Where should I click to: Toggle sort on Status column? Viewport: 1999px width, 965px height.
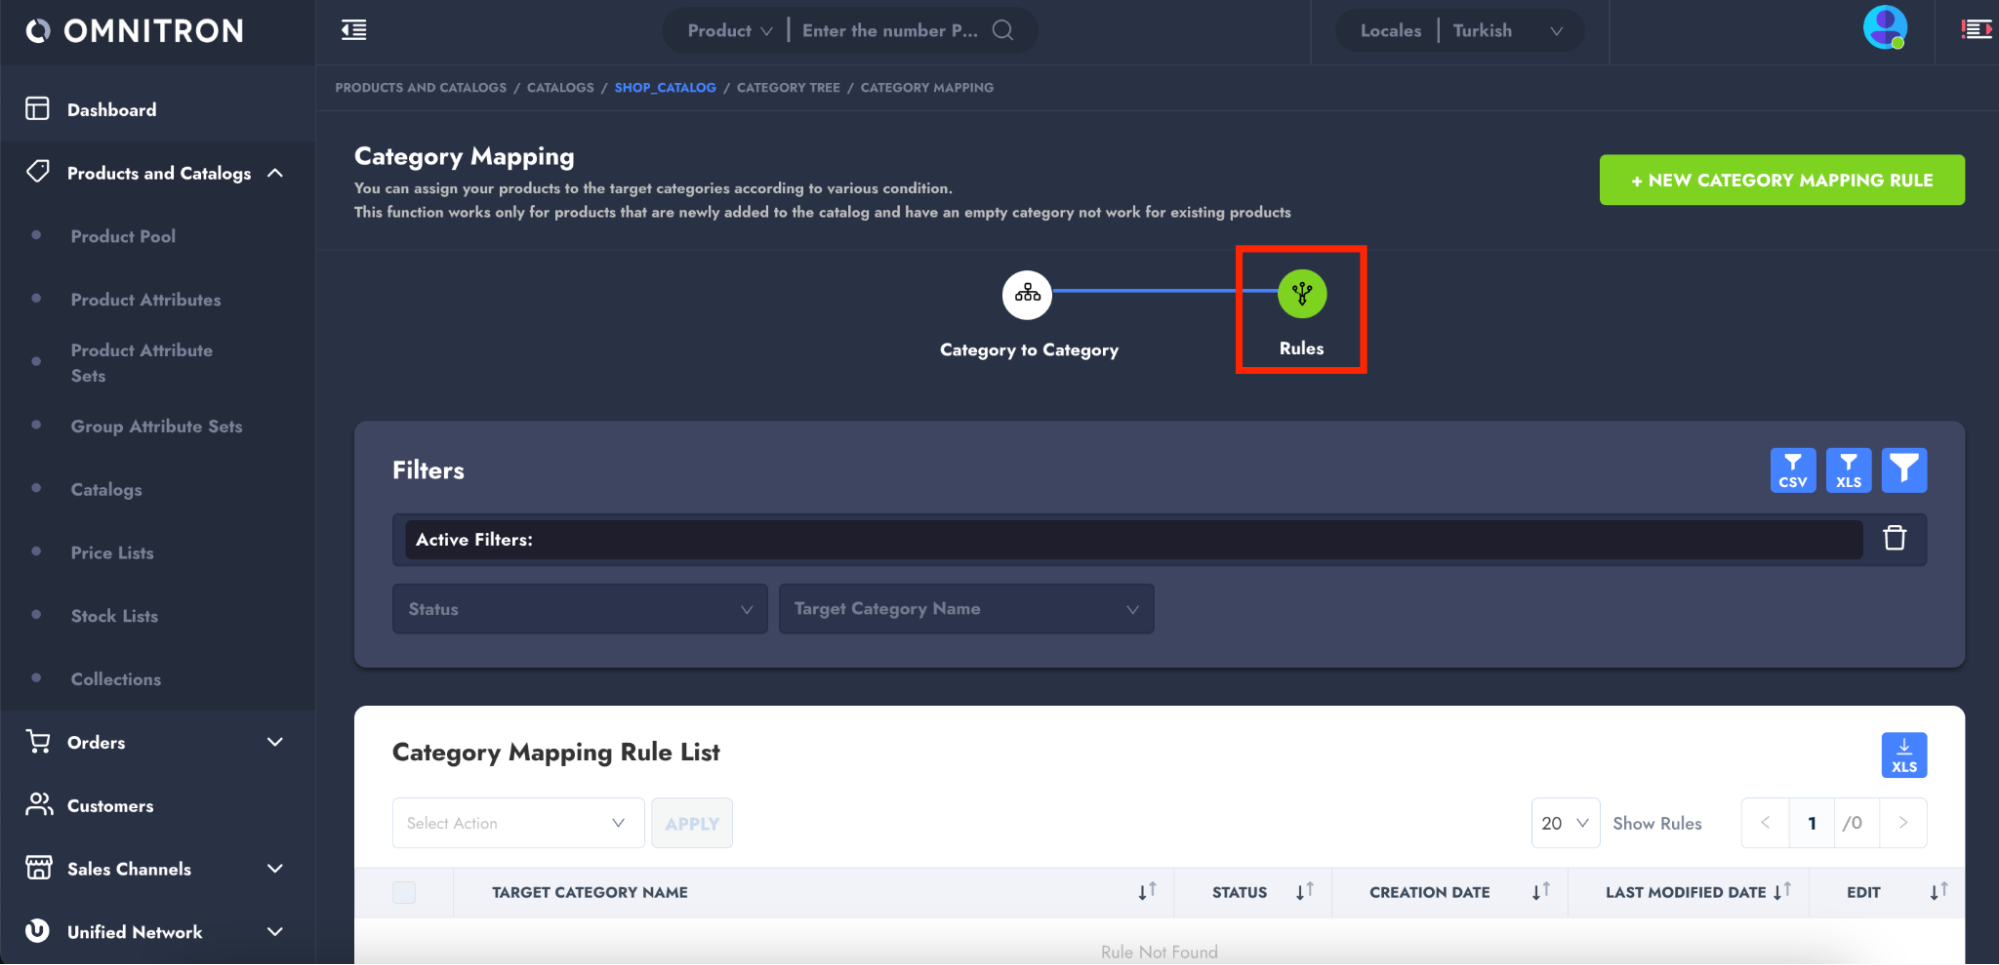tap(1304, 892)
